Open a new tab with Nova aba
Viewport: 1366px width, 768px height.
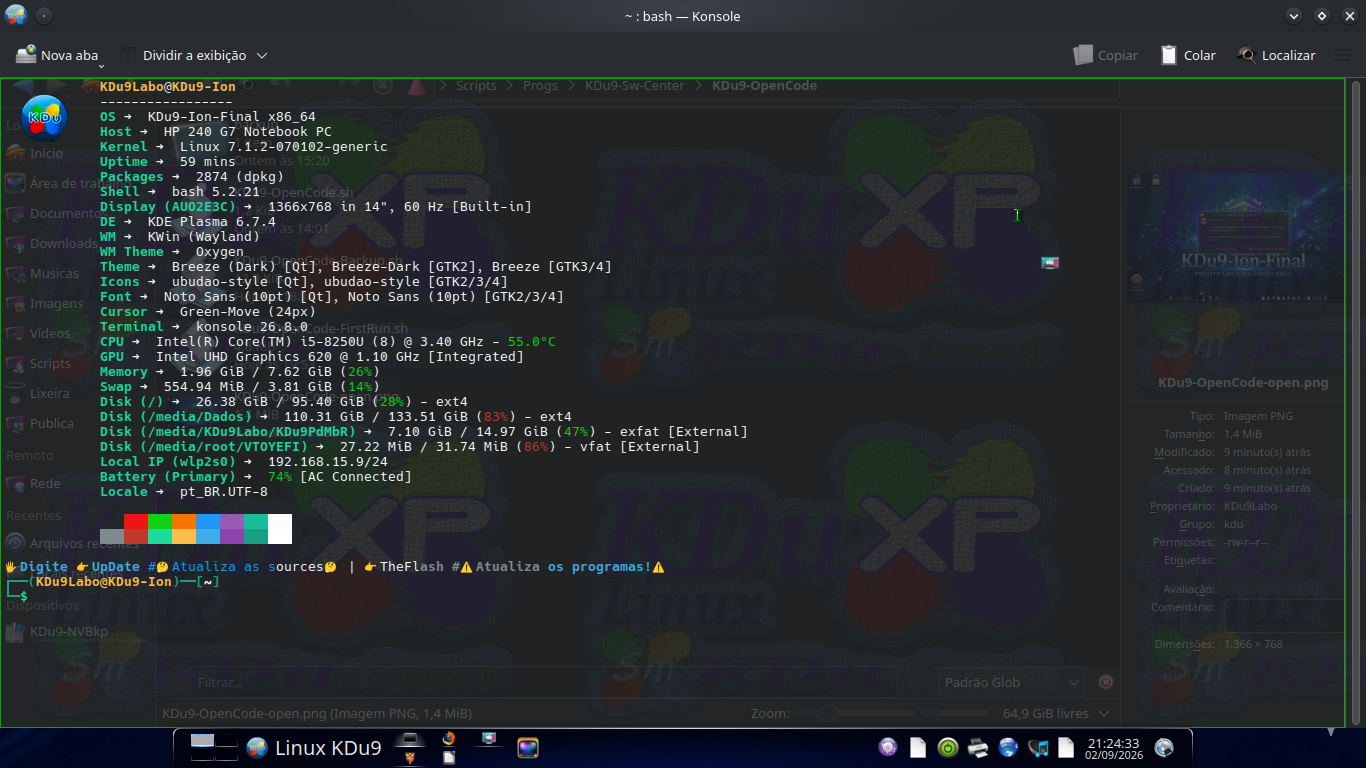pos(58,56)
